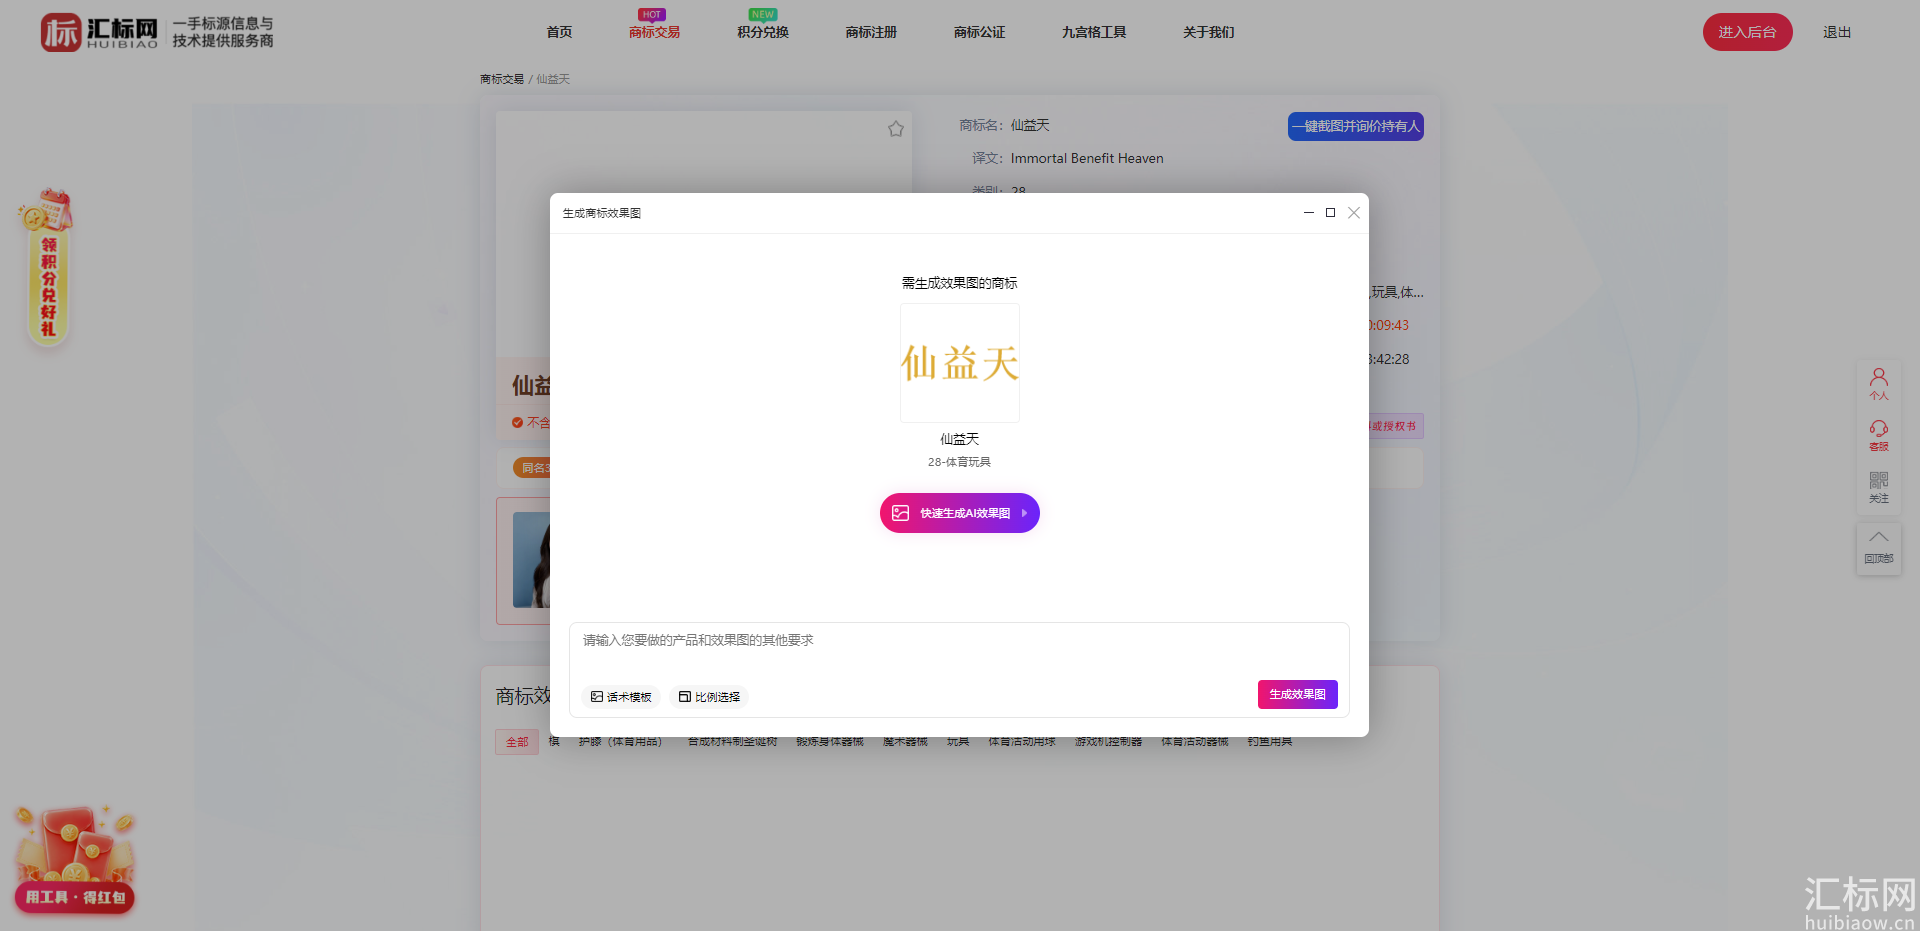Select the 体育活动器械 category tab
Viewport: 1920px width, 931px height.
click(1195, 742)
